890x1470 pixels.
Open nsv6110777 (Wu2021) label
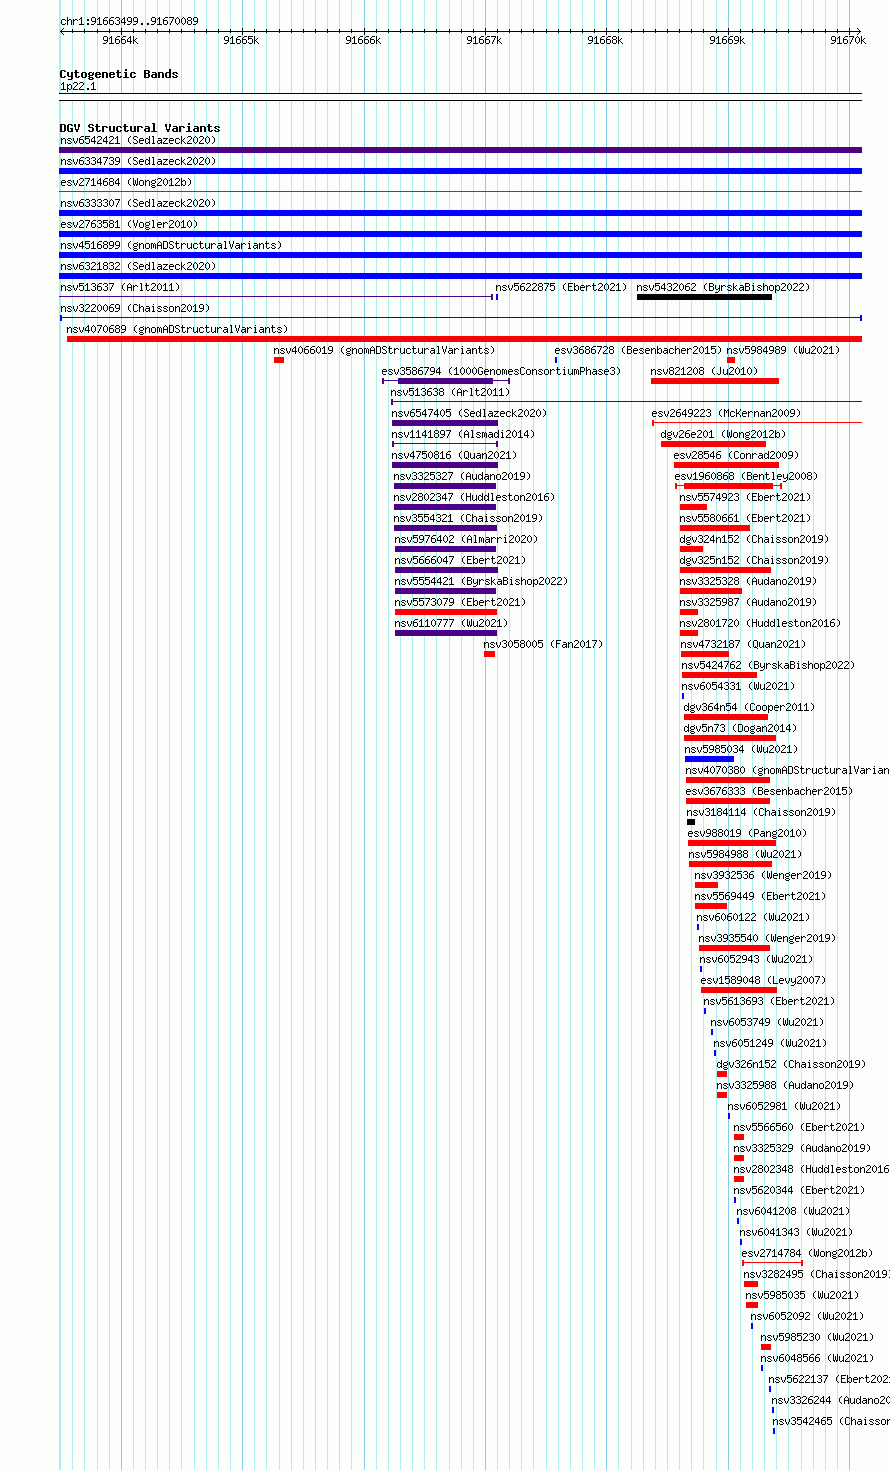(452, 624)
